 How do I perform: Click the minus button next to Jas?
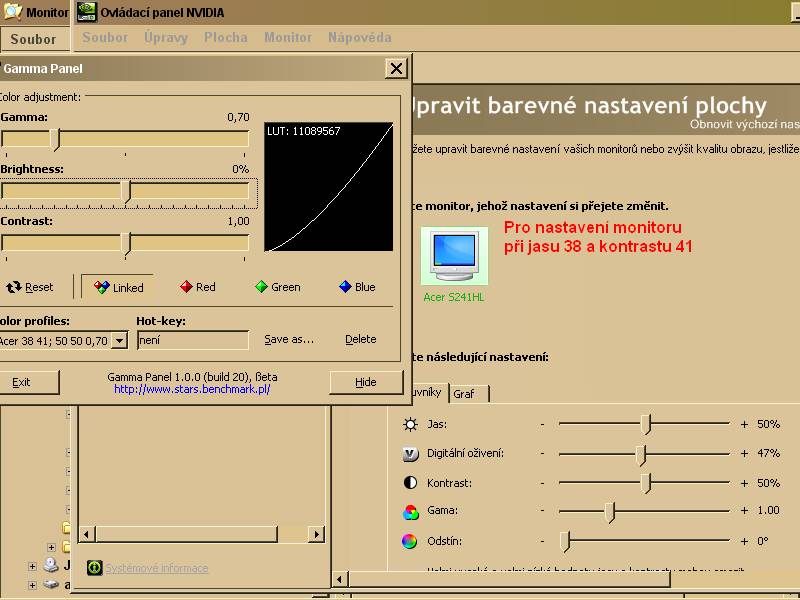542,424
